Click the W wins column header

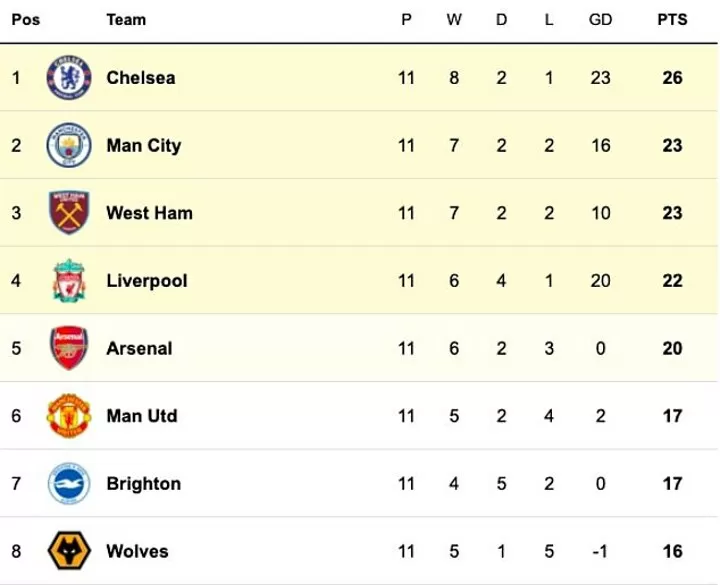(454, 20)
